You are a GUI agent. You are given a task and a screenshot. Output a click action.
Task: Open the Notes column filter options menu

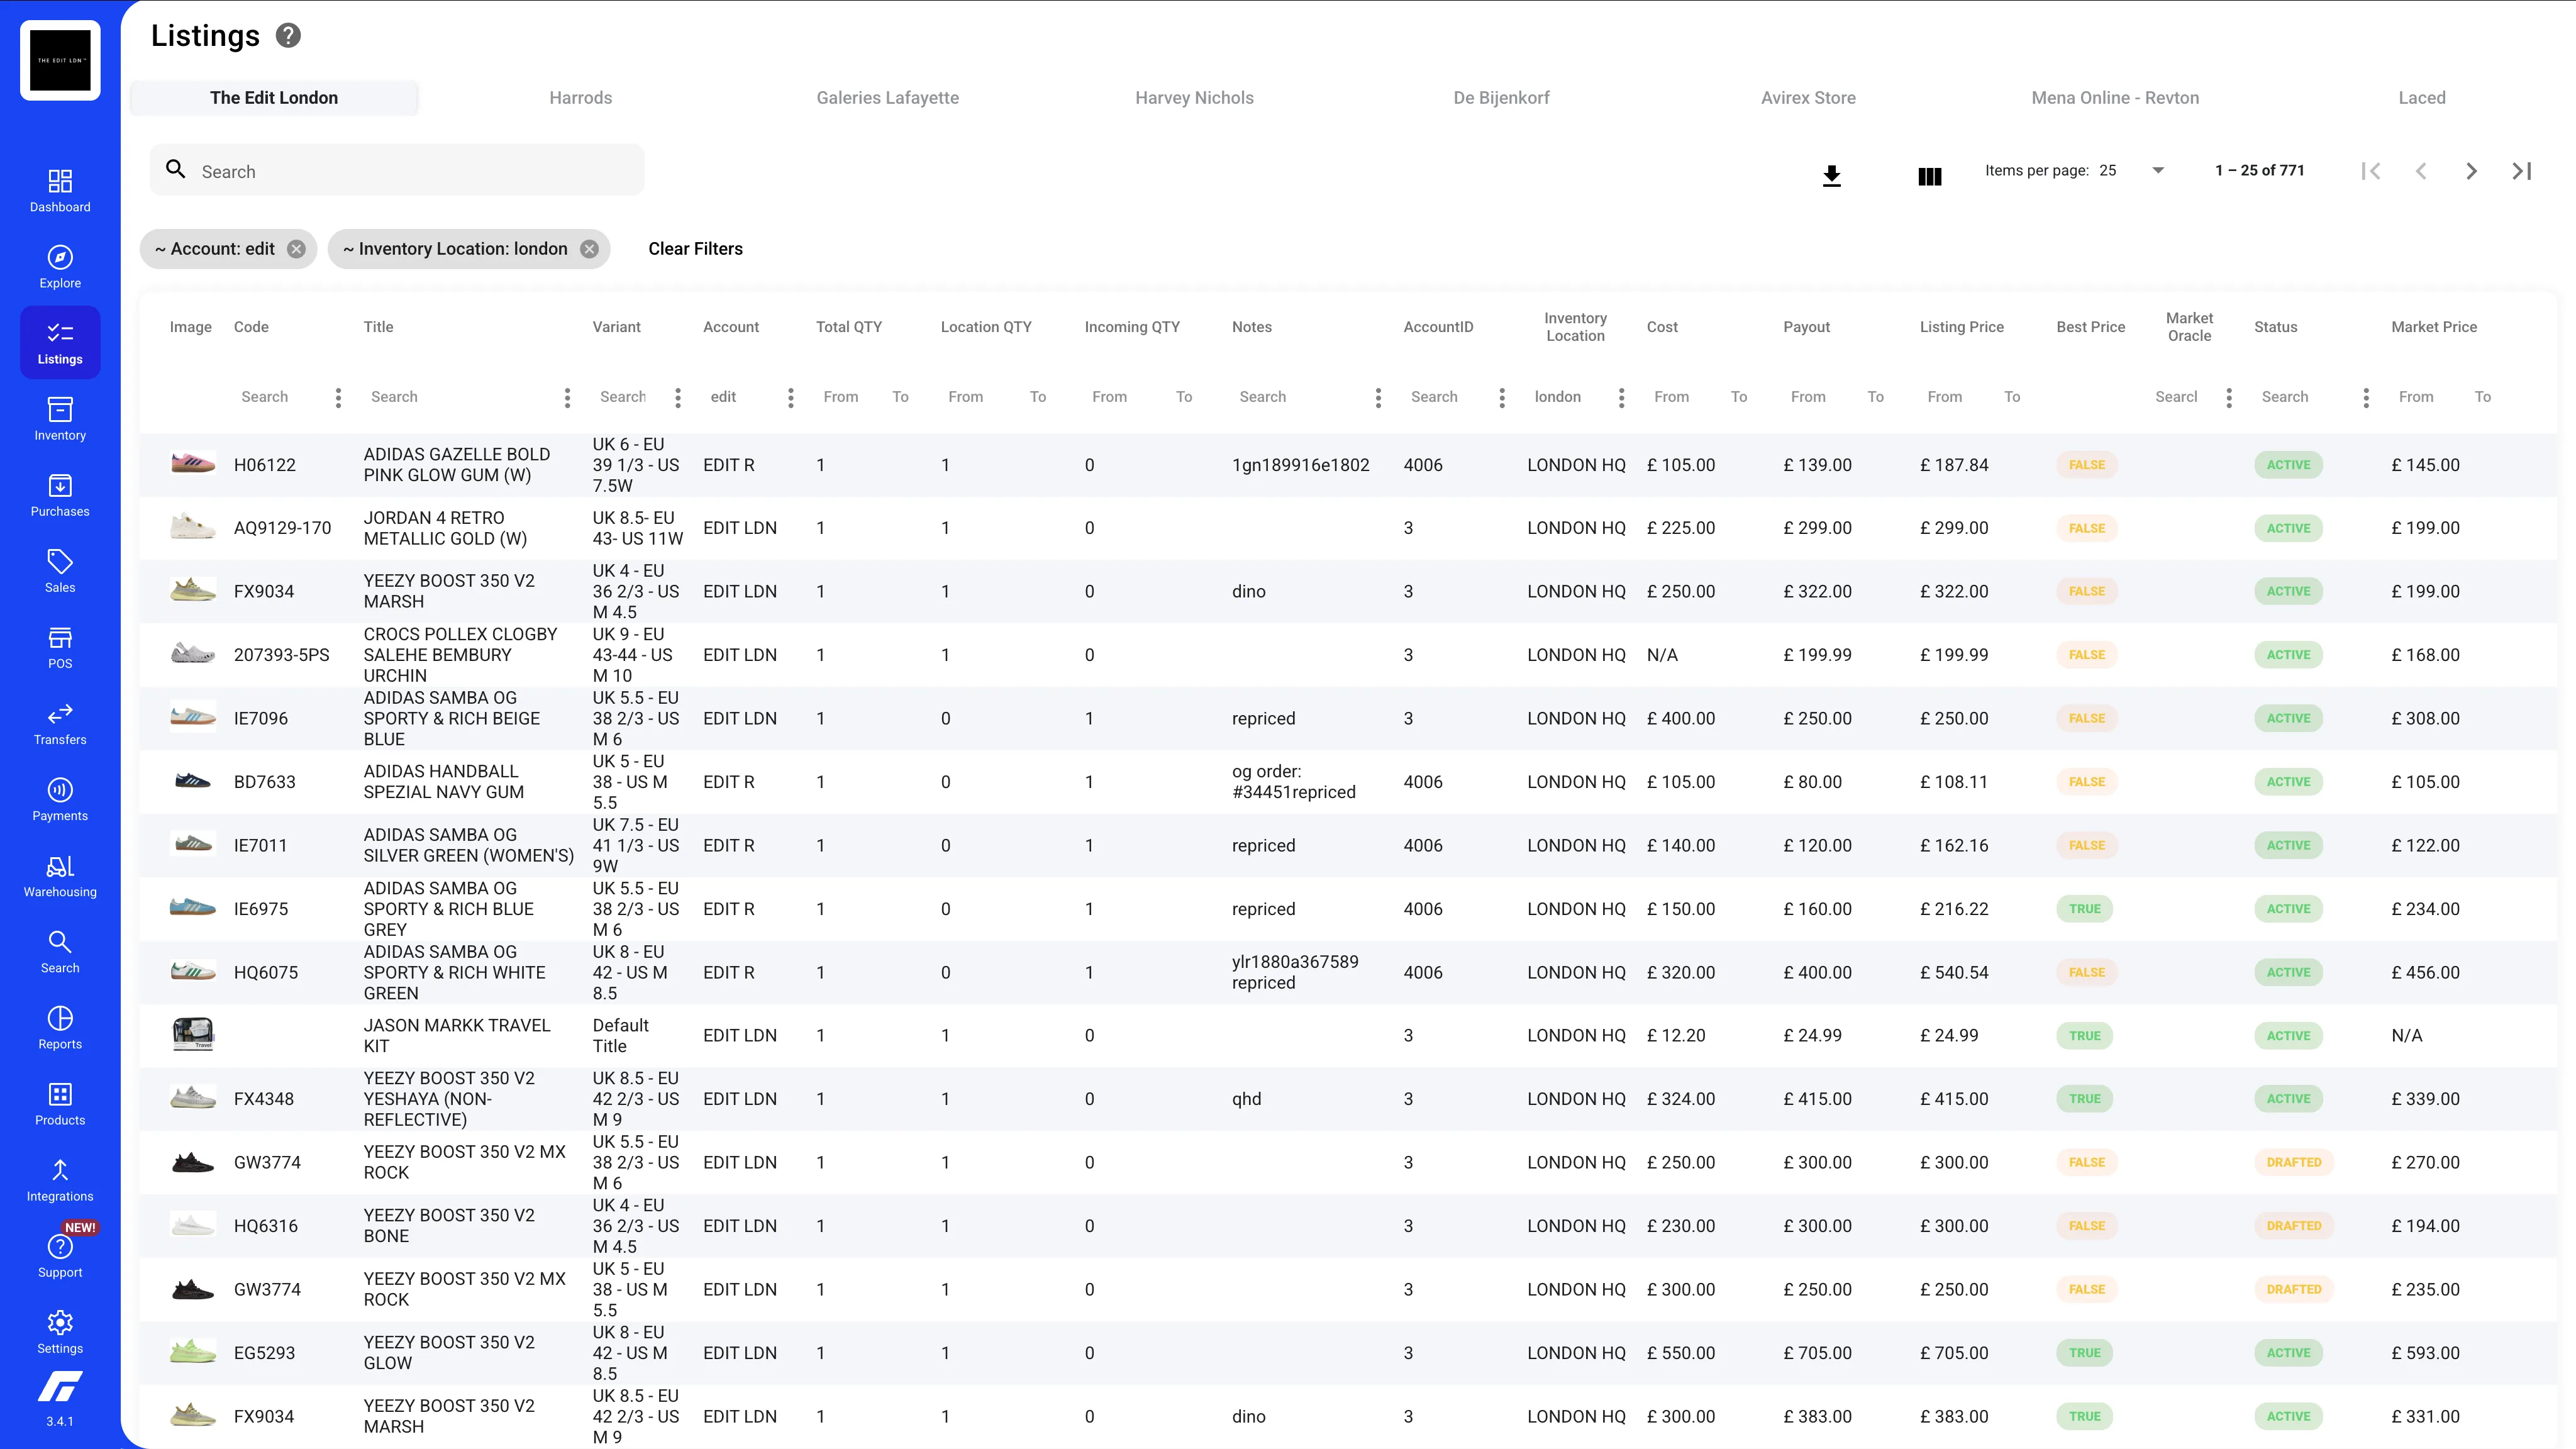coord(1378,397)
